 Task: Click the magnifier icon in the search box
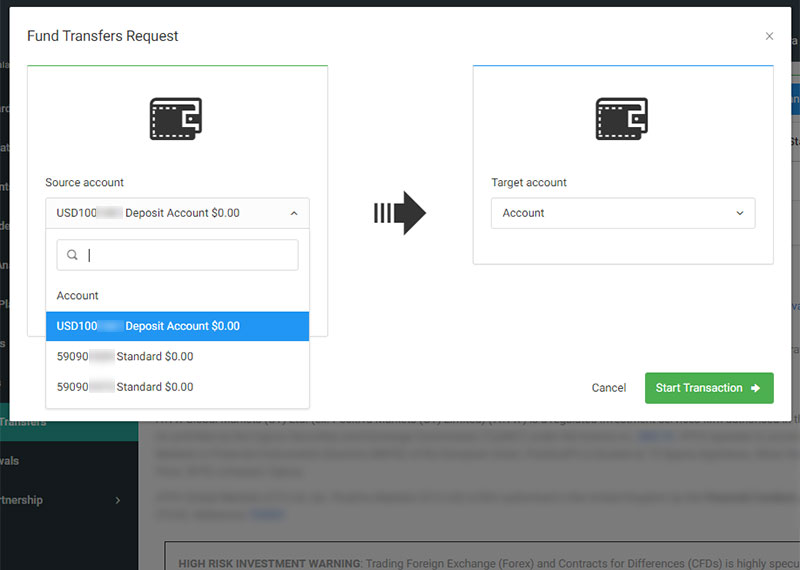[73, 255]
